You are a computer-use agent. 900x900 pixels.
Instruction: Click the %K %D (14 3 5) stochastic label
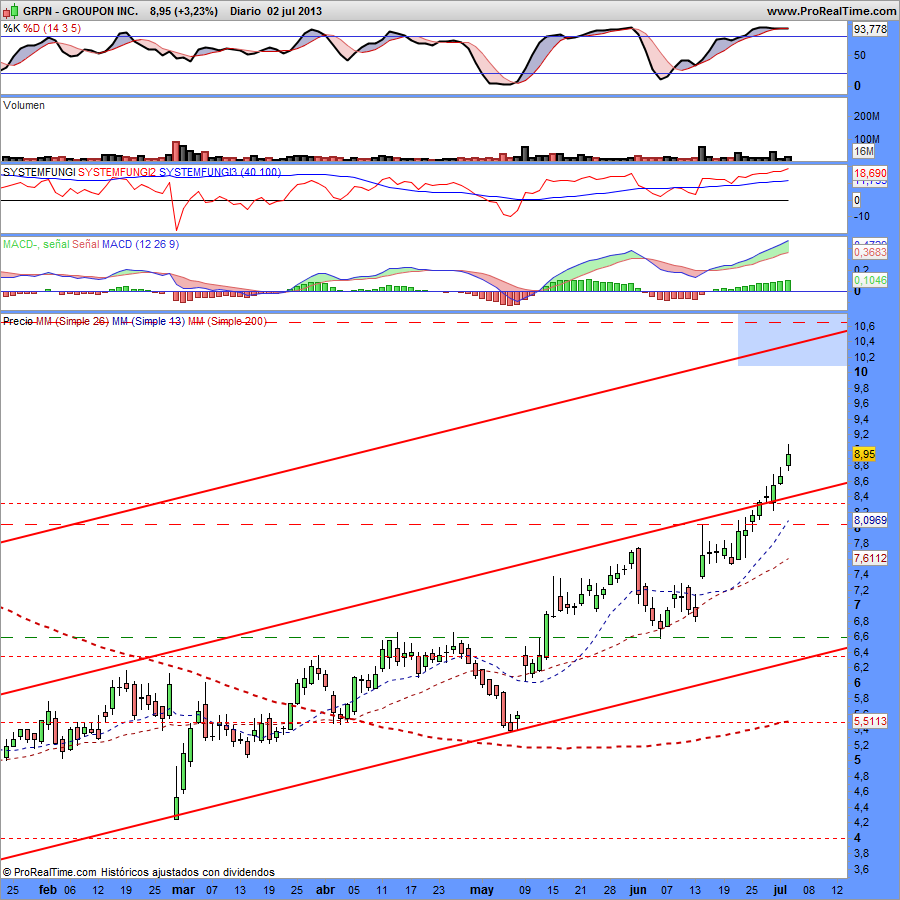[x=42, y=28]
